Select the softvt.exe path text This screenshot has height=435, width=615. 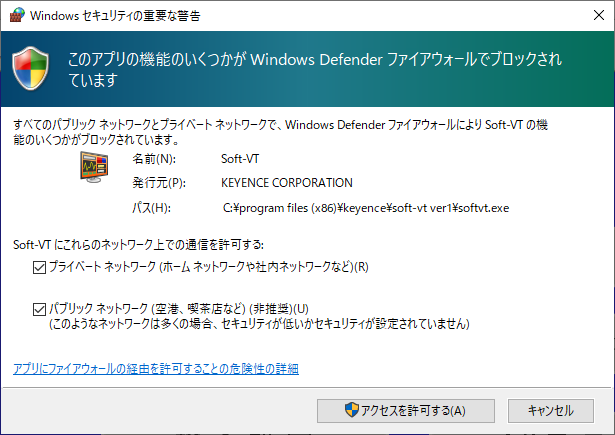click(366, 208)
